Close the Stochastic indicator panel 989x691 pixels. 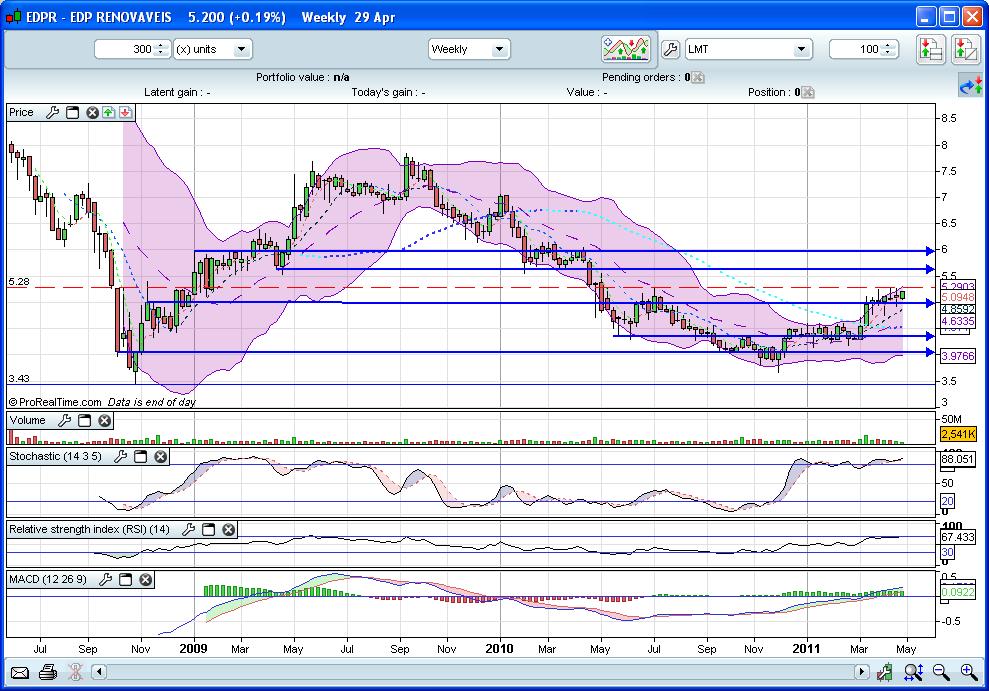(x=161, y=456)
